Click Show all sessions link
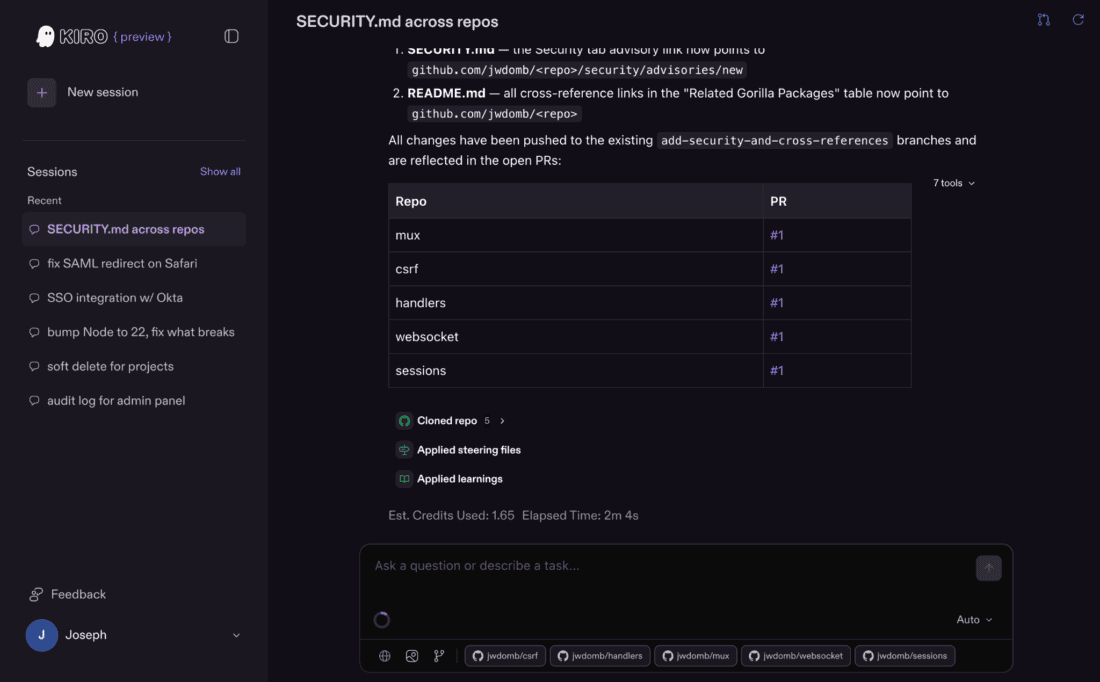 pos(220,171)
